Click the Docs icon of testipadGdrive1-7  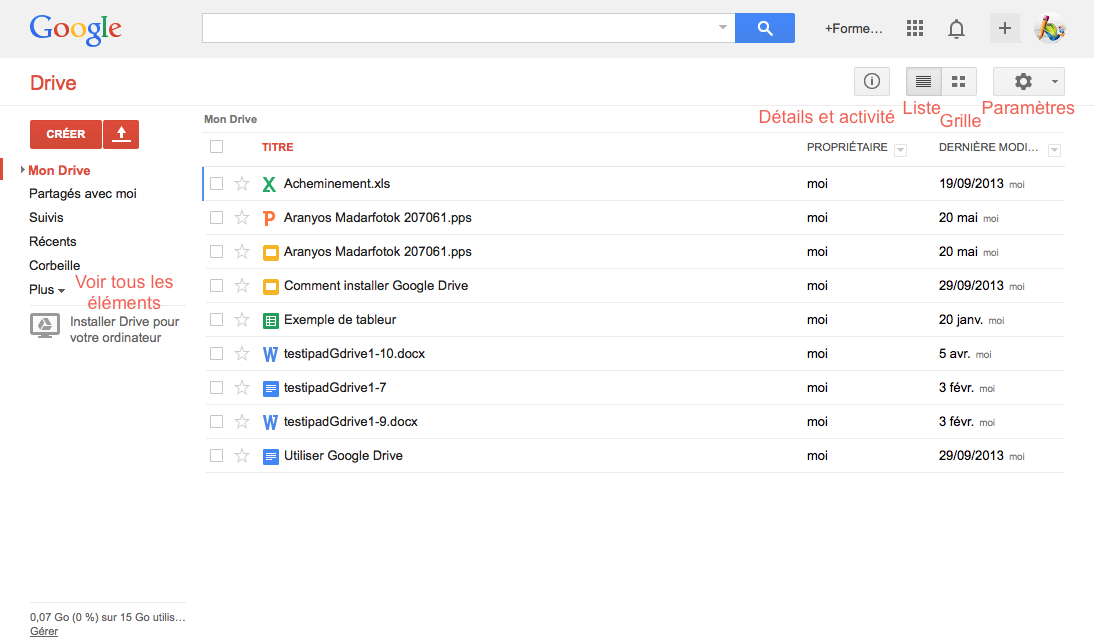tap(271, 389)
